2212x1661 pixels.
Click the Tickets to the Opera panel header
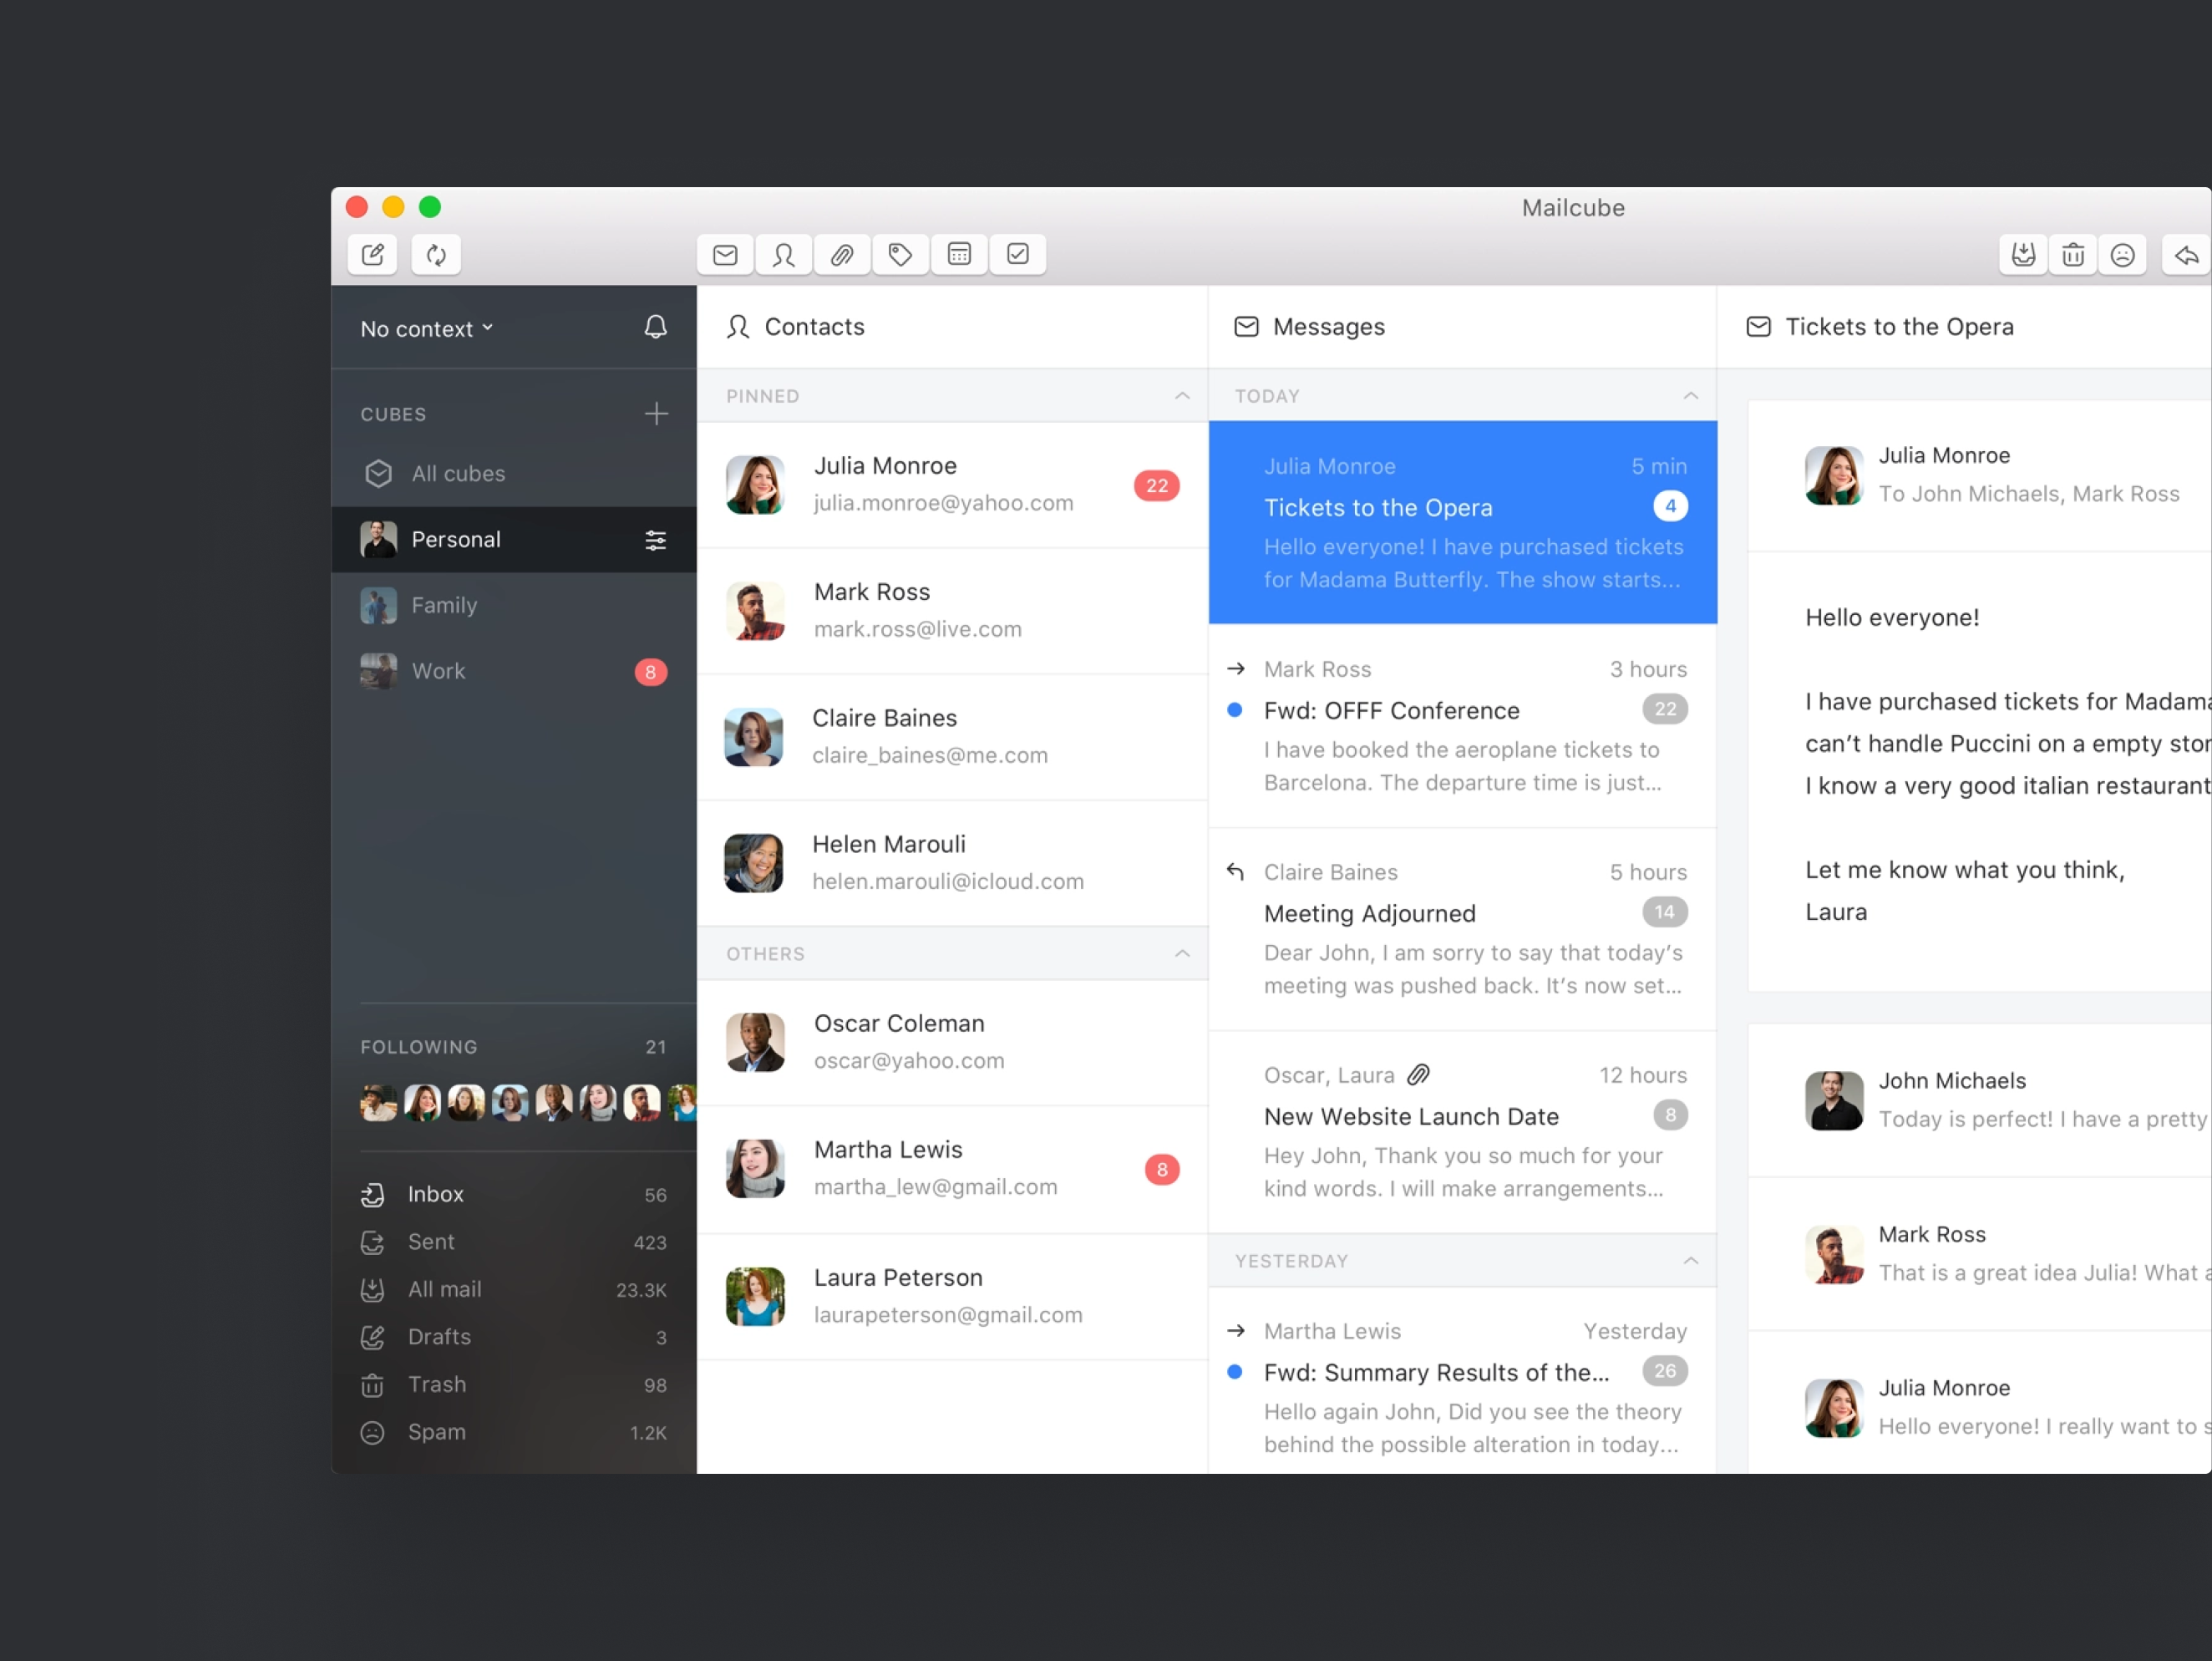pos(1964,327)
